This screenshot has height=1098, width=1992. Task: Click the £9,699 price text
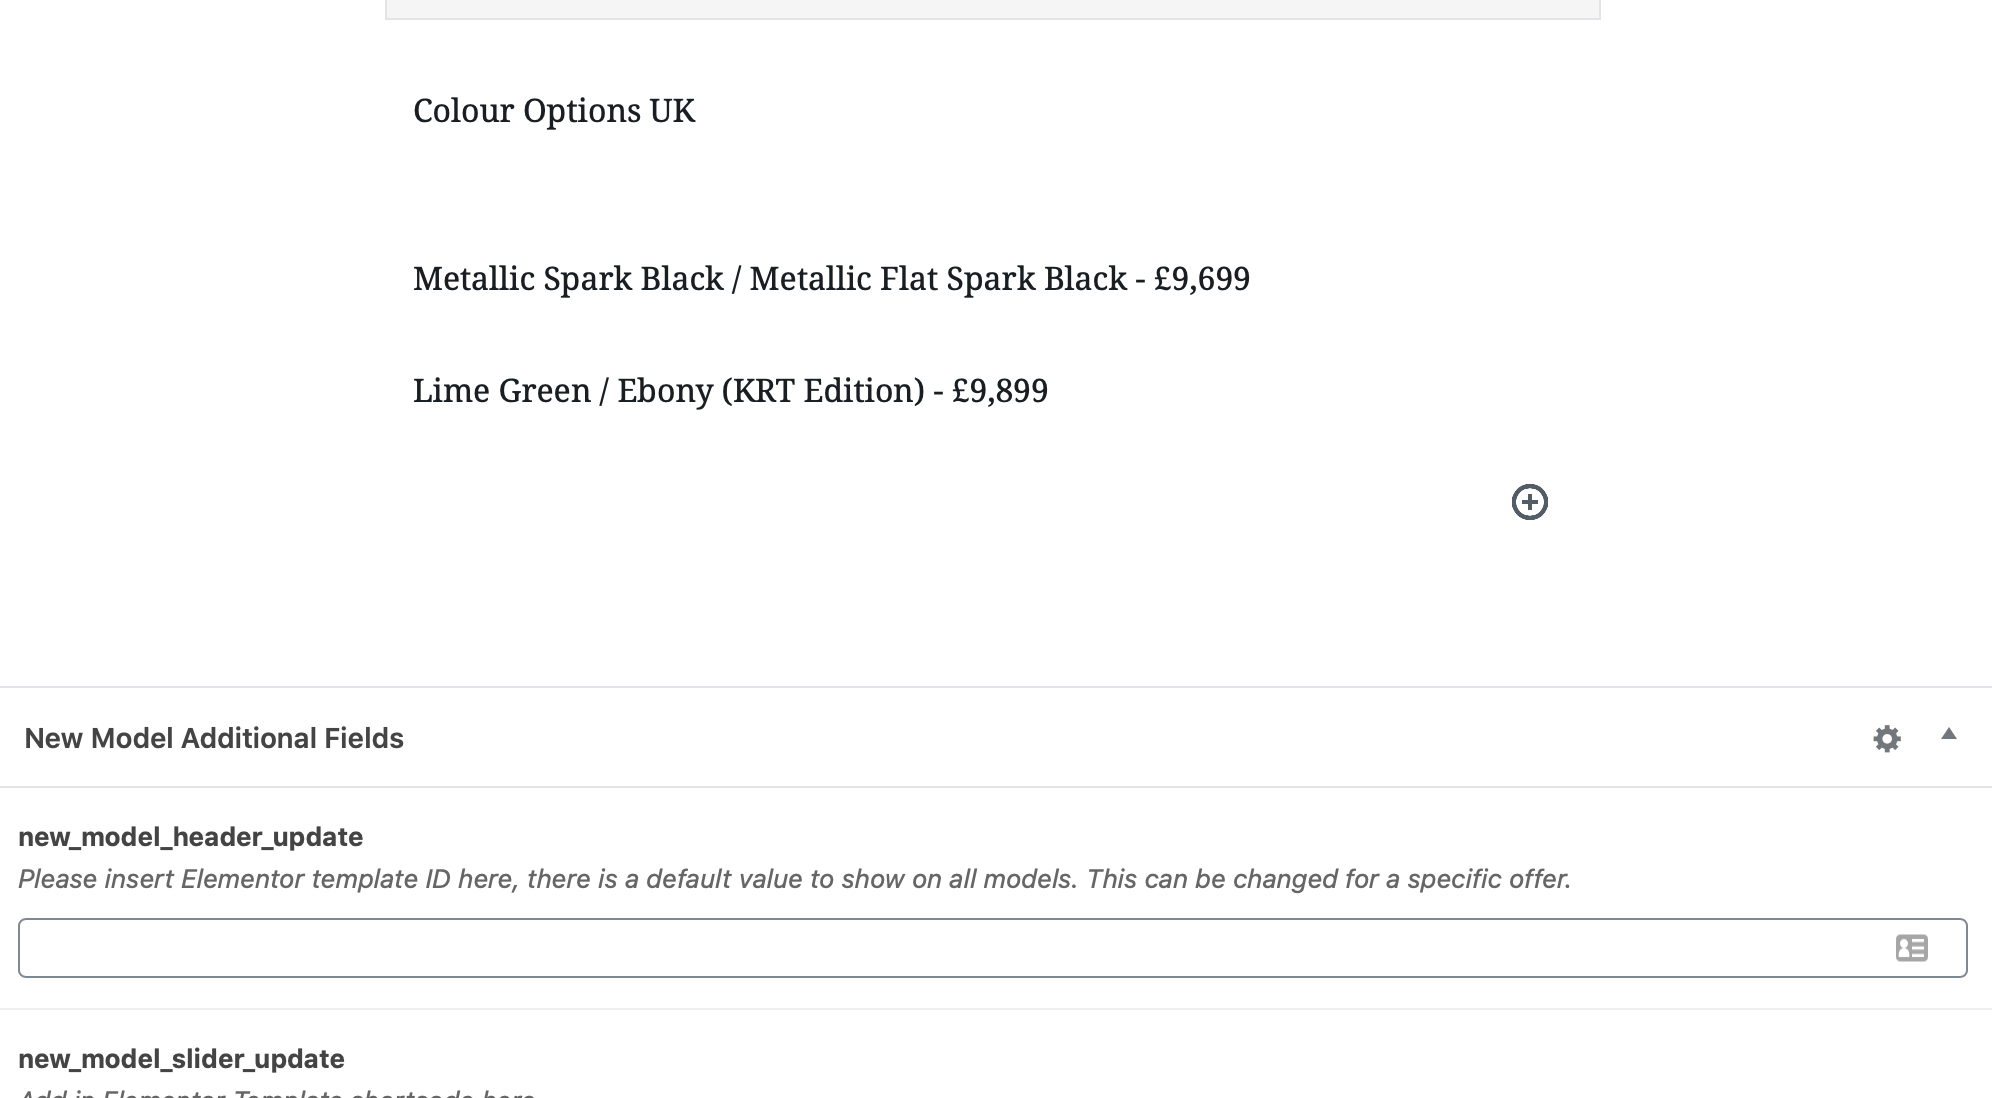tap(1201, 279)
